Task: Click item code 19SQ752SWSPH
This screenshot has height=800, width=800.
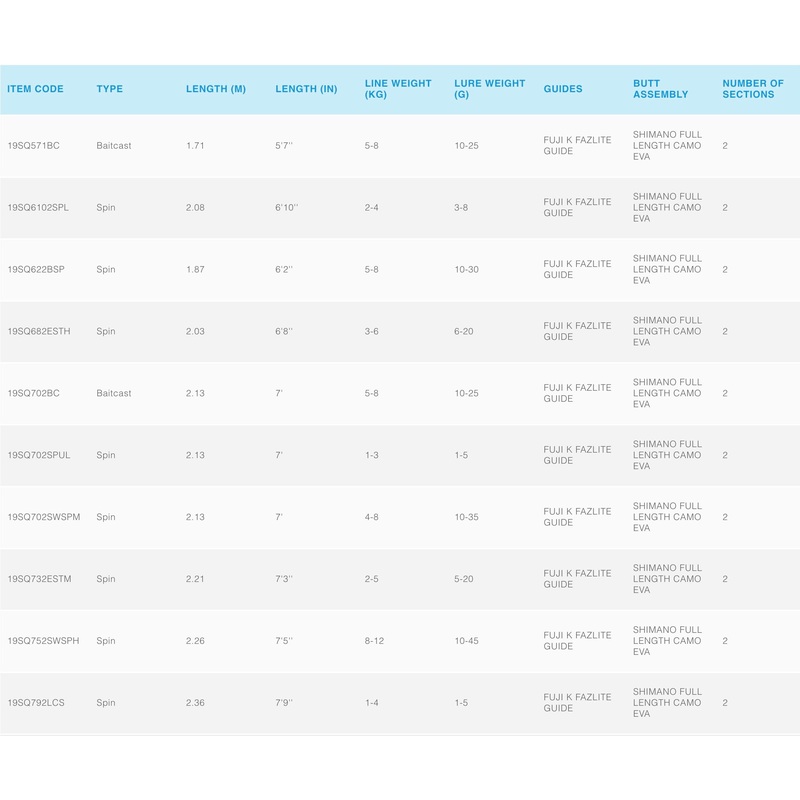Action: coord(43,641)
